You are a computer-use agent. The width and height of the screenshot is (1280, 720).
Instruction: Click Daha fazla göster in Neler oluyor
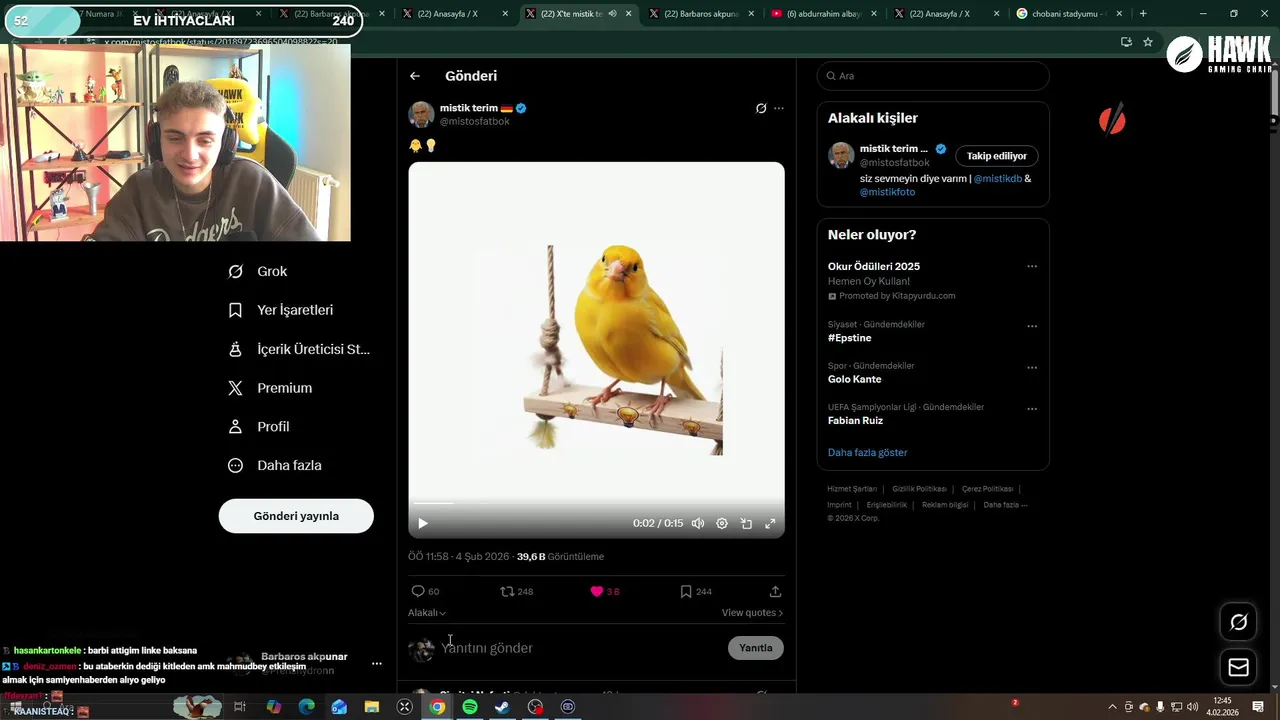click(867, 452)
